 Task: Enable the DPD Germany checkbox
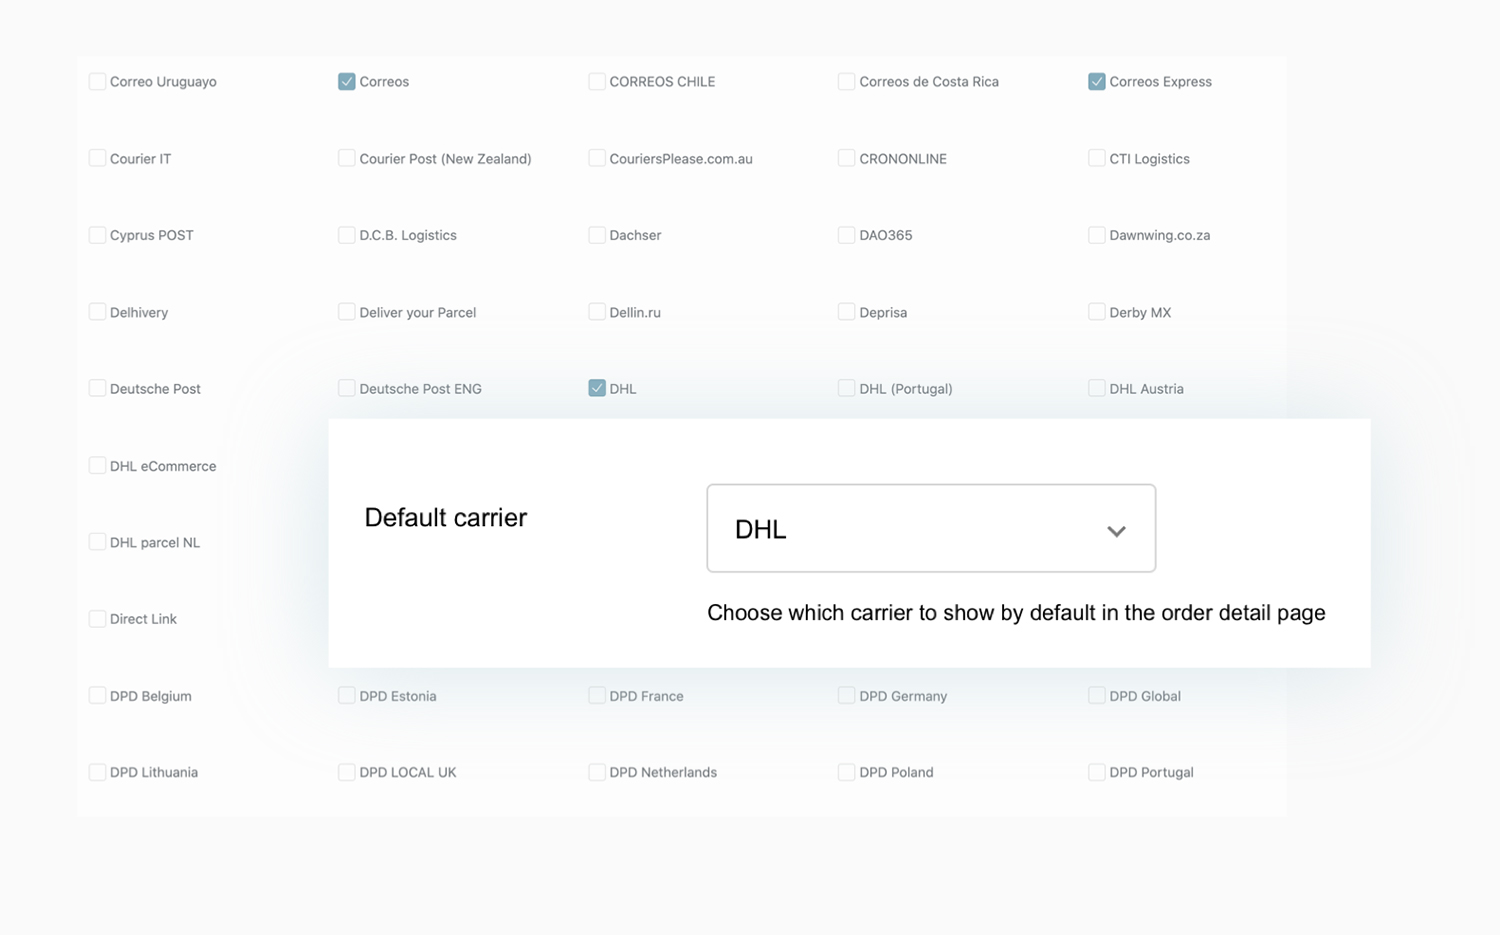[846, 695]
